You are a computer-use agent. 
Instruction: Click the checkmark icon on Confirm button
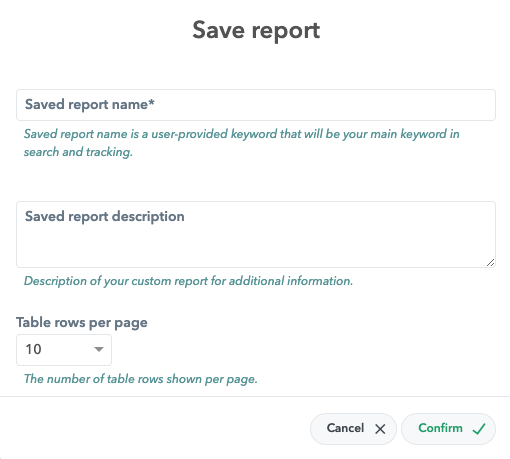(x=479, y=429)
